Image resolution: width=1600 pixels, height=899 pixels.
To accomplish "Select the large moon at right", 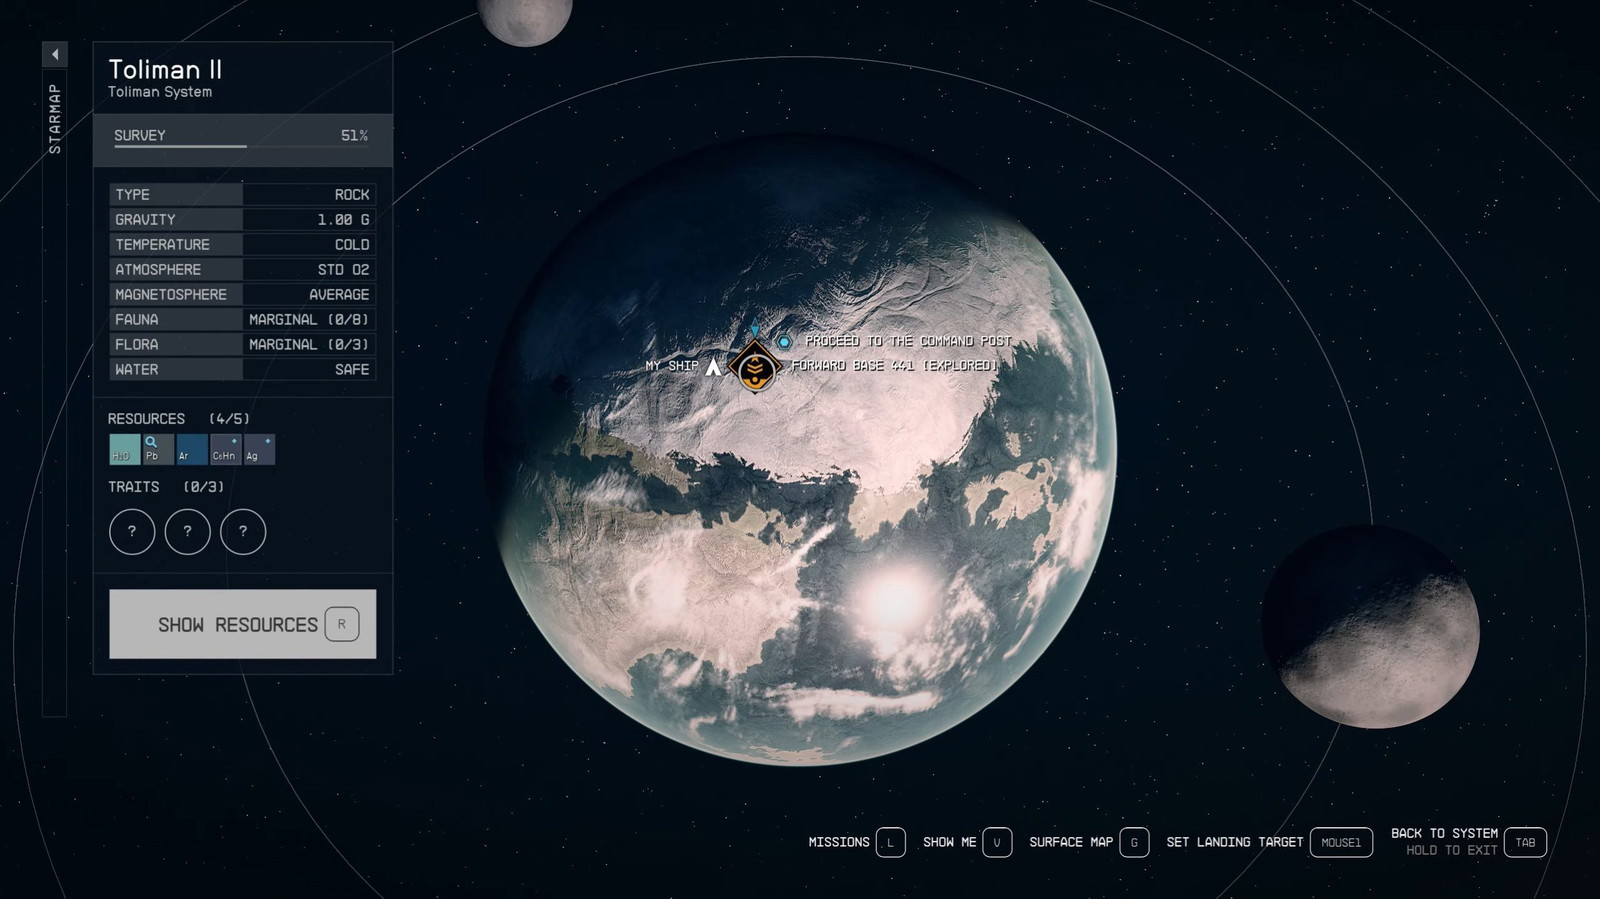I will tap(1370, 626).
